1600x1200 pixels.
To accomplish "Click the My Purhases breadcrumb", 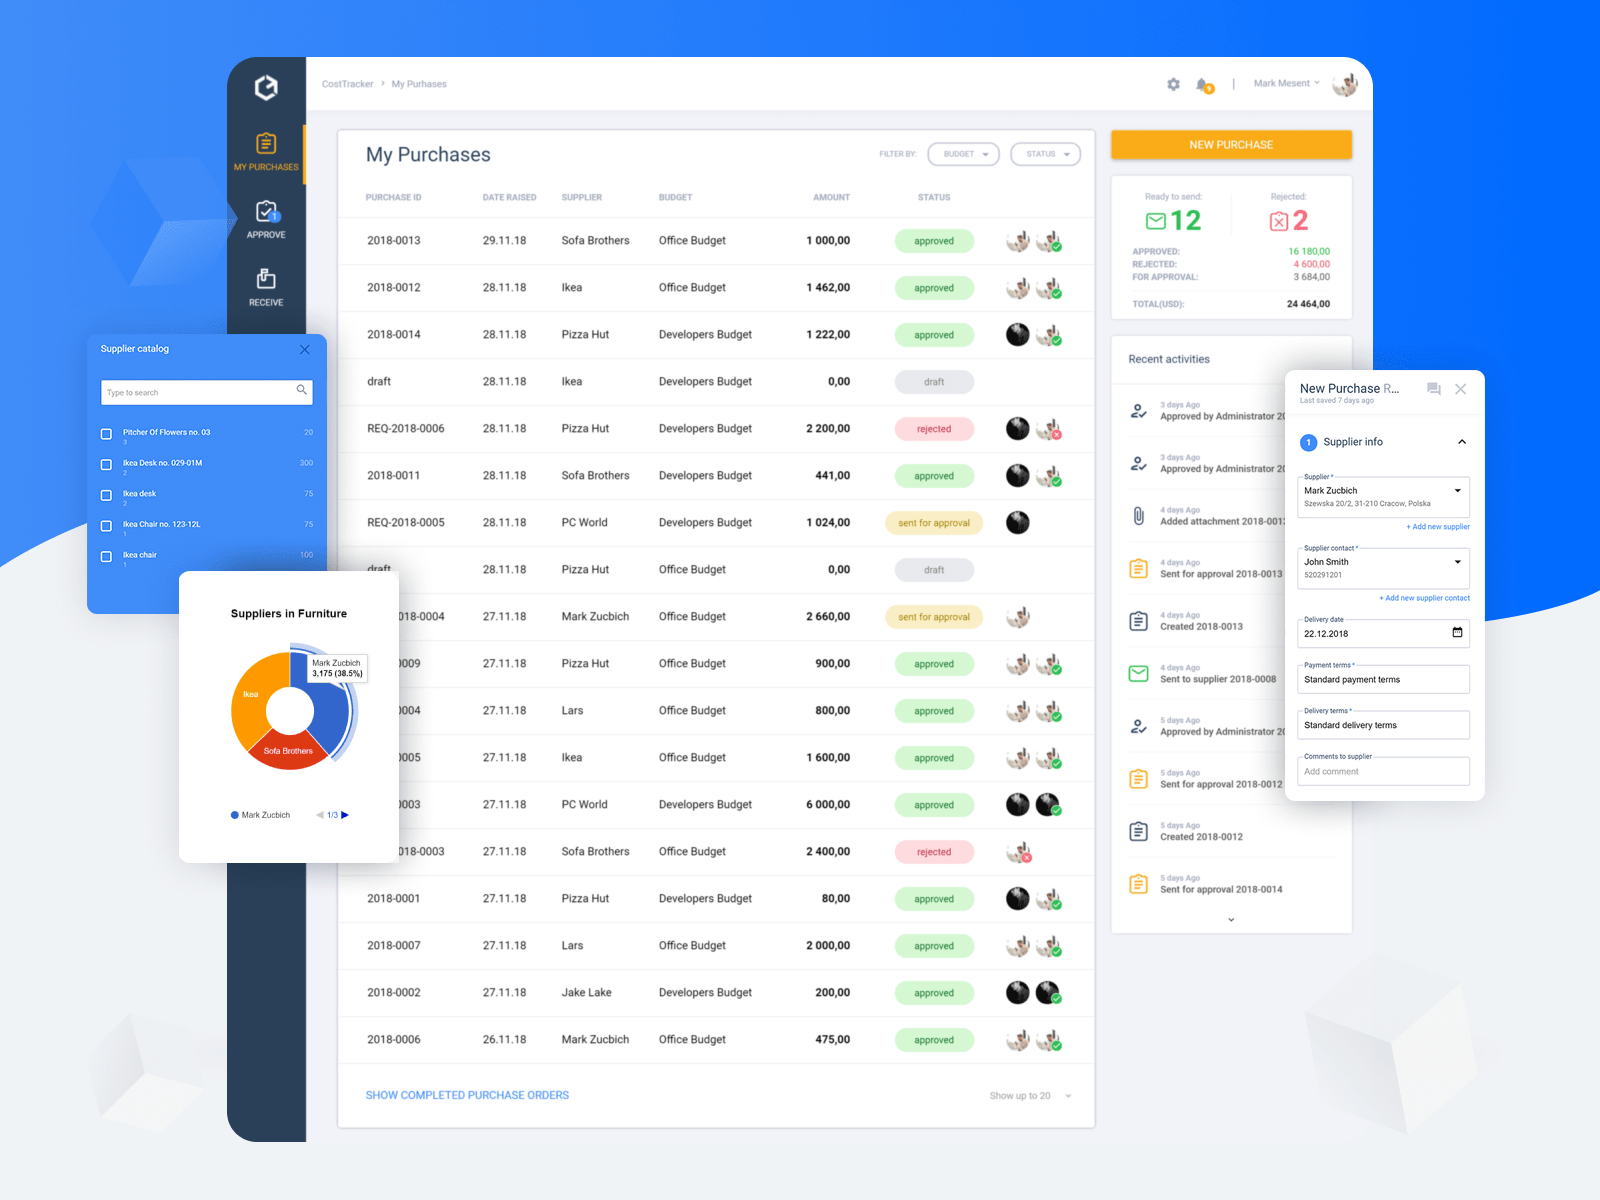I will 419,84.
